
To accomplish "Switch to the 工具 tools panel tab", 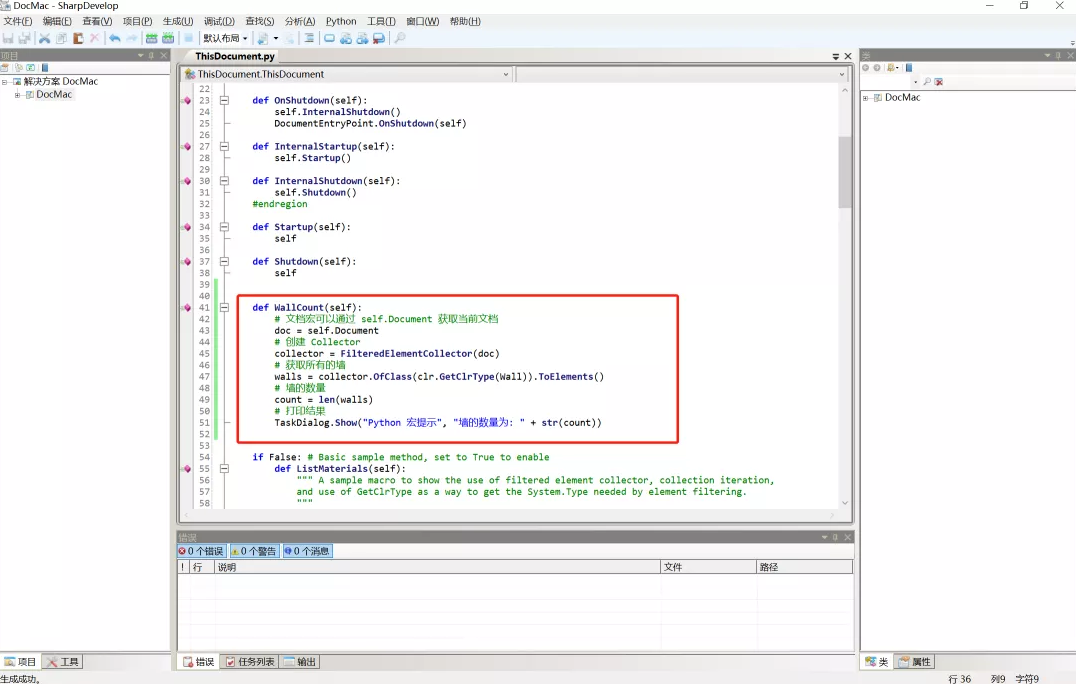I will coord(63,662).
